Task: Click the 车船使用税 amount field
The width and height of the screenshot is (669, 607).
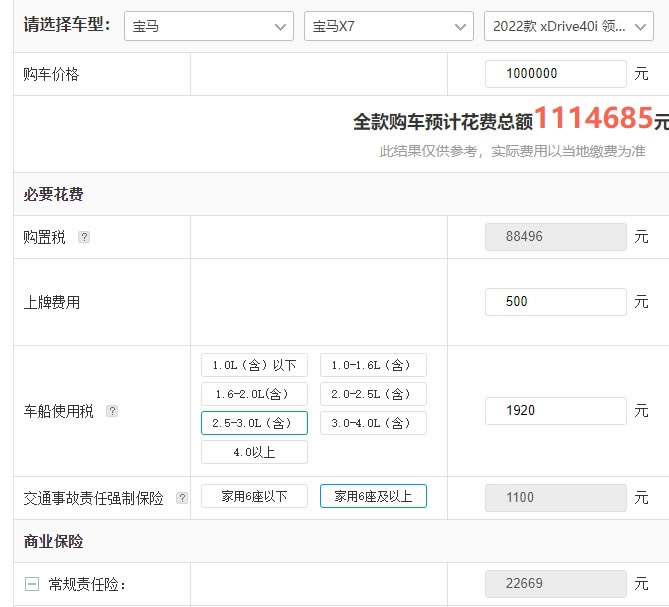Action: pos(556,411)
